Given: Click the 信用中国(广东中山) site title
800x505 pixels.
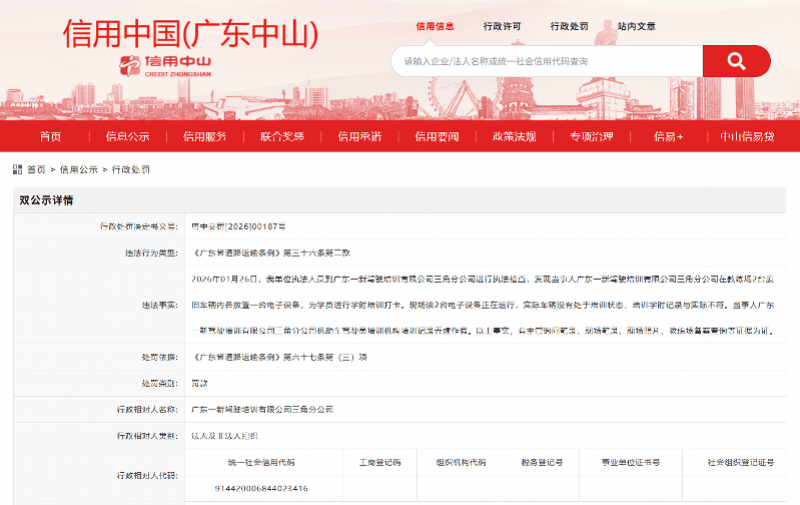Looking at the screenshot, I should 191,34.
